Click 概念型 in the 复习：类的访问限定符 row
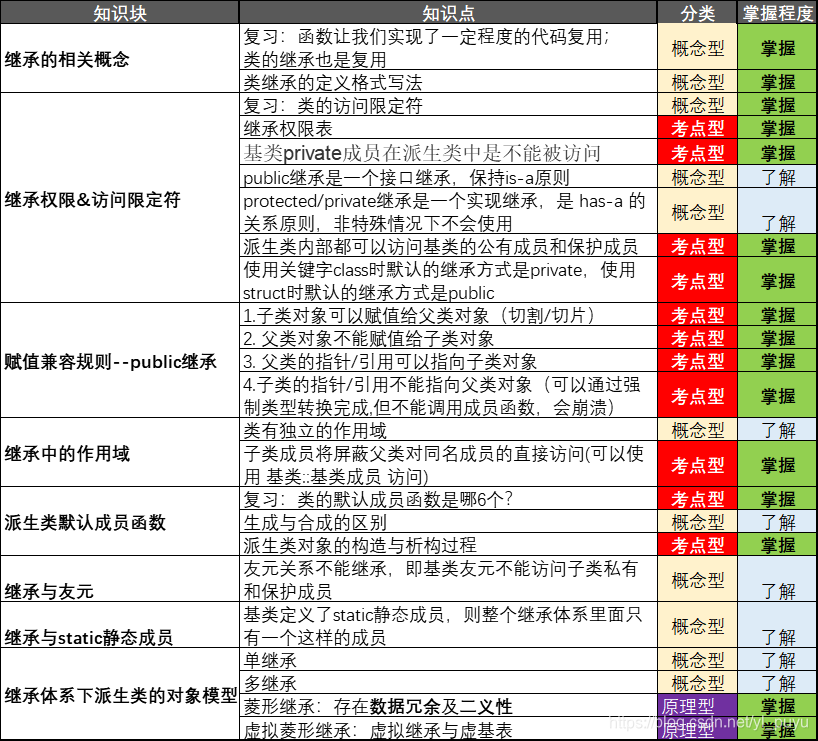The height and width of the screenshot is (741, 818). (697, 104)
